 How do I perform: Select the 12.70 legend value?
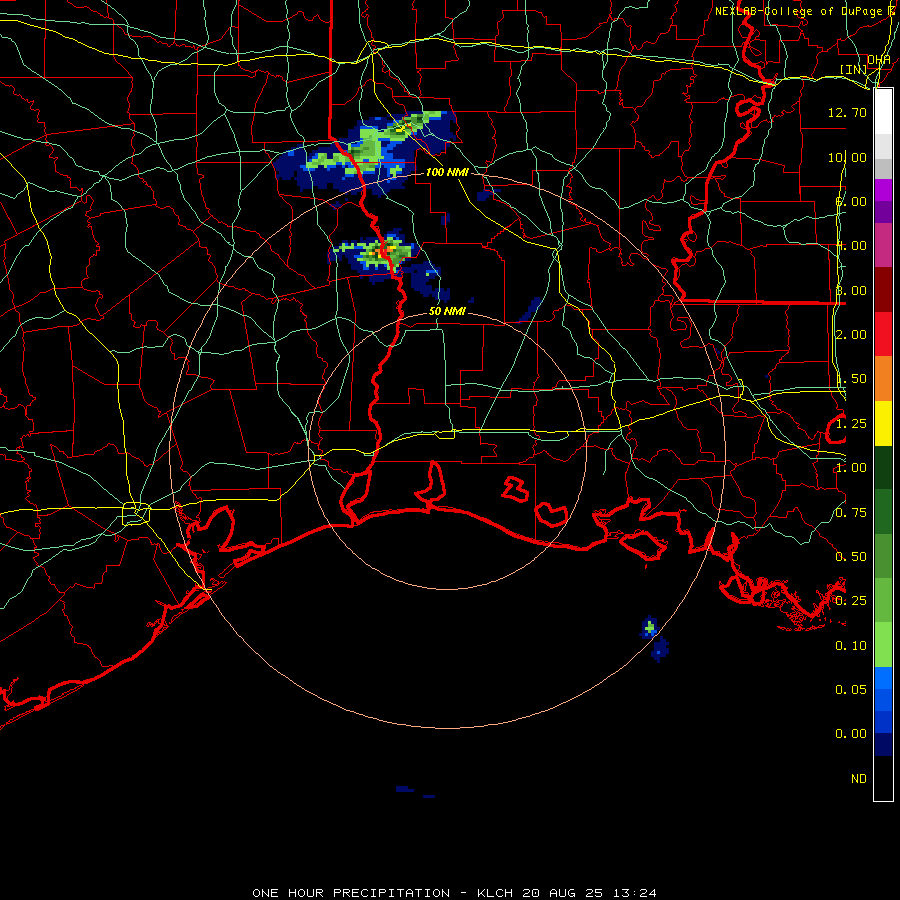847,112
